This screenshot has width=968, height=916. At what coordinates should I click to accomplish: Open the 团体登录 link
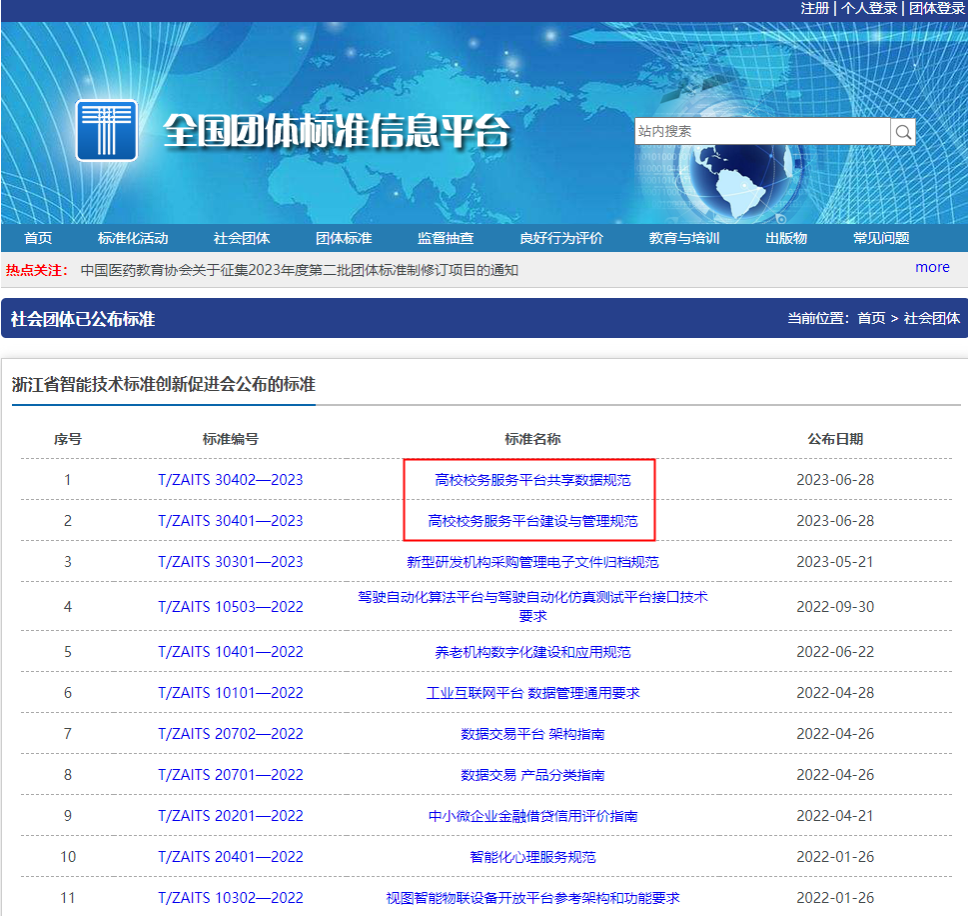tap(936, 8)
